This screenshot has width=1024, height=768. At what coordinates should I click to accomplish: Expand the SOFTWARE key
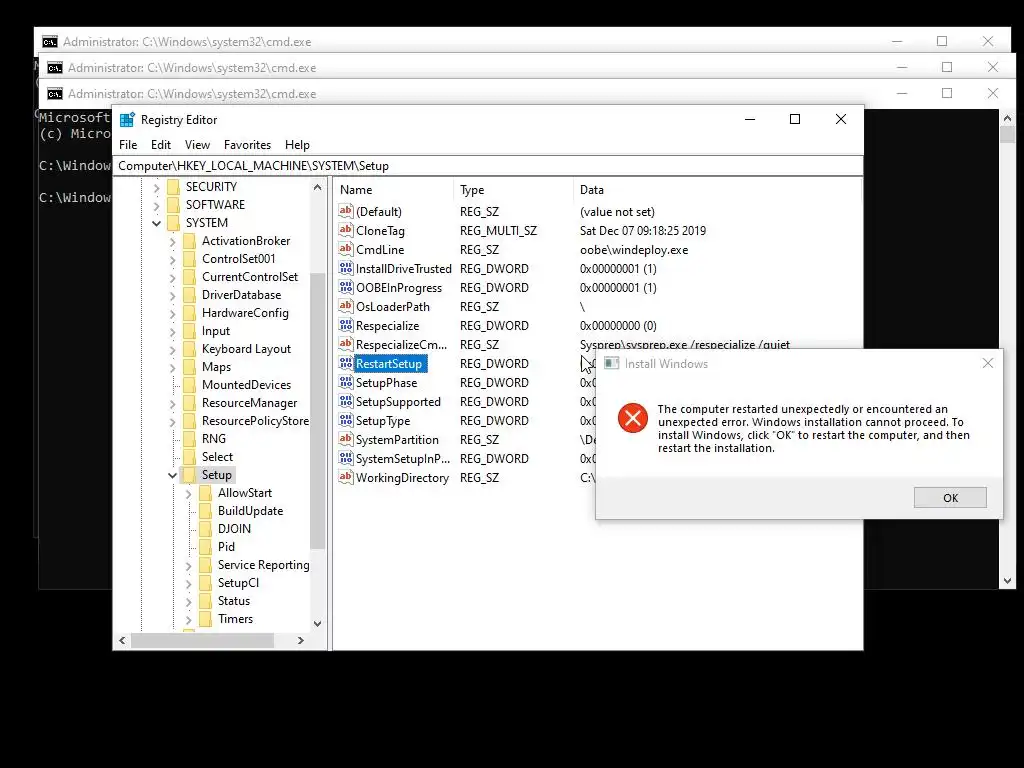click(x=157, y=205)
